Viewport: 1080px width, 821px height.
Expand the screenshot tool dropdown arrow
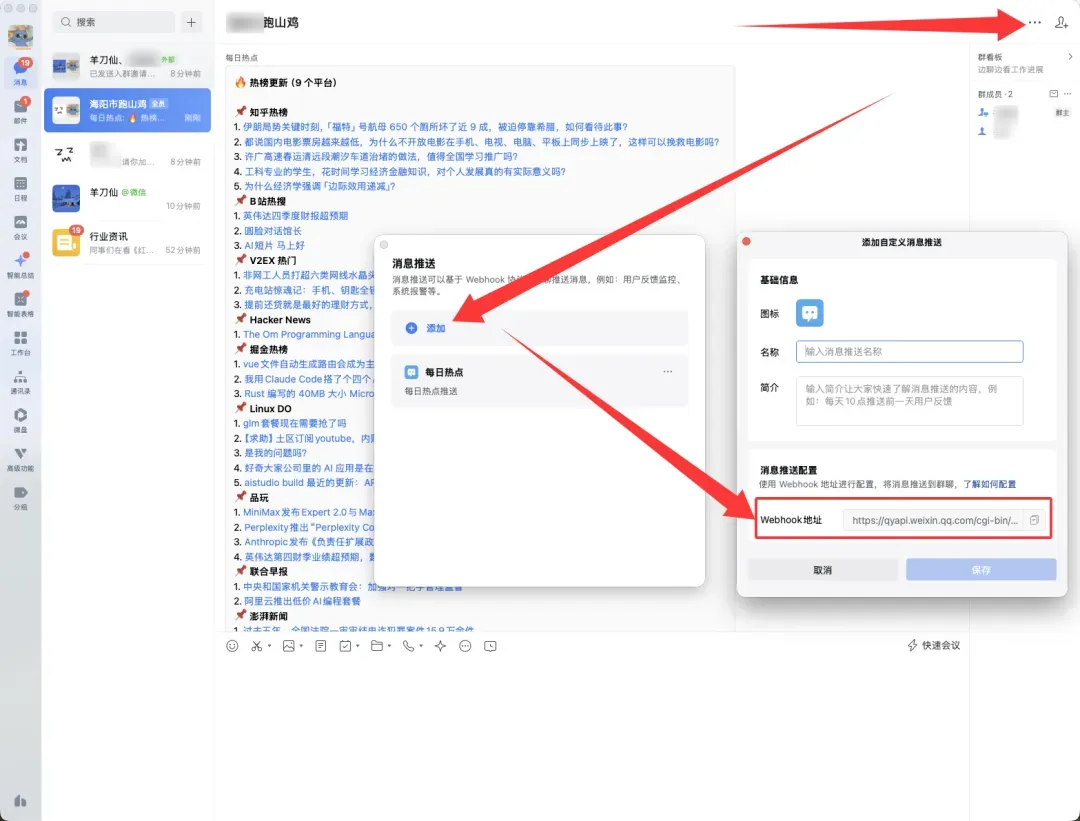point(269,646)
